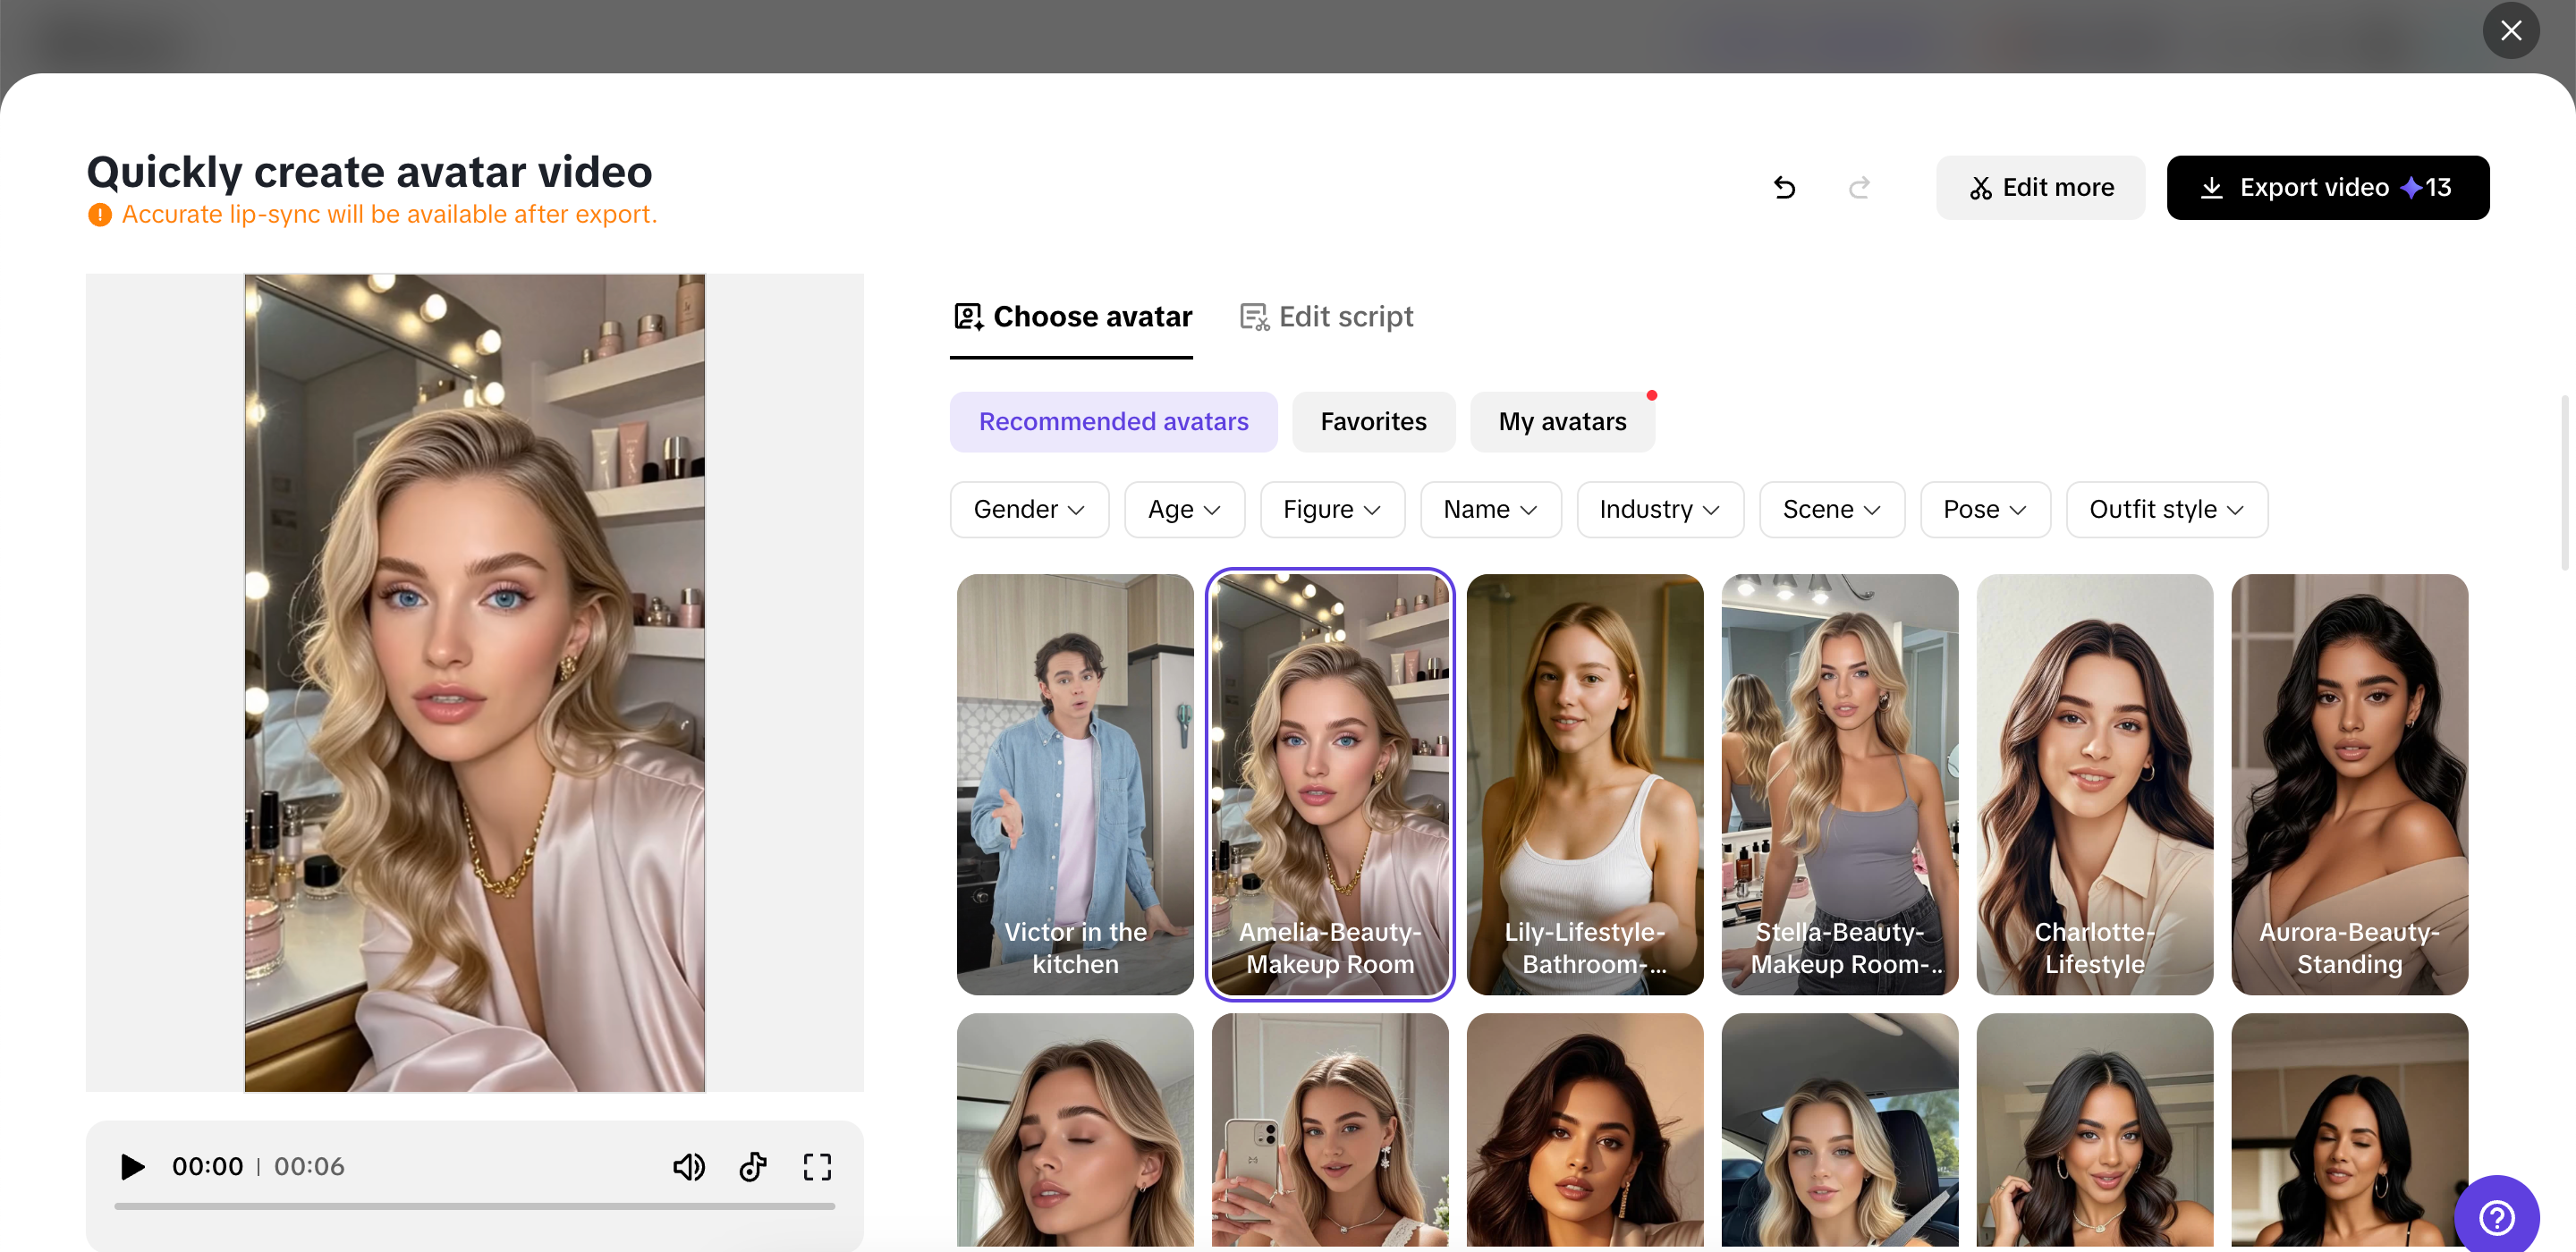Image resolution: width=2576 pixels, height=1252 pixels.
Task: Redo the last change
Action: pos(1859,187)
